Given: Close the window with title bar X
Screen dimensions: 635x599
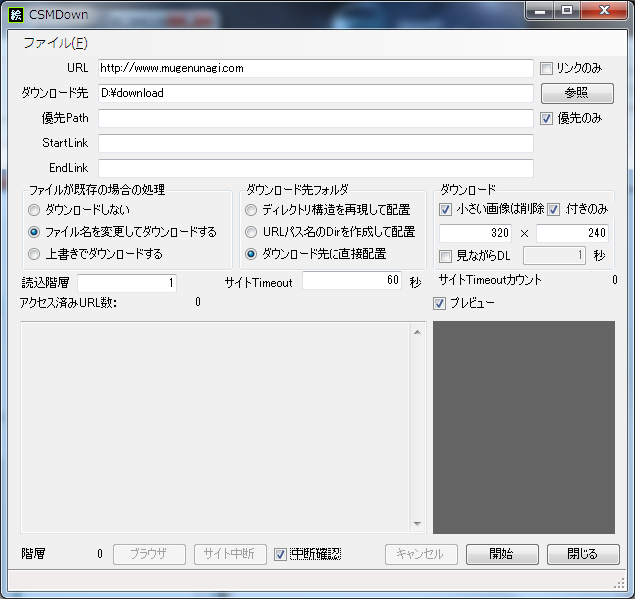Looking at the screenshot, I should 604,11.
